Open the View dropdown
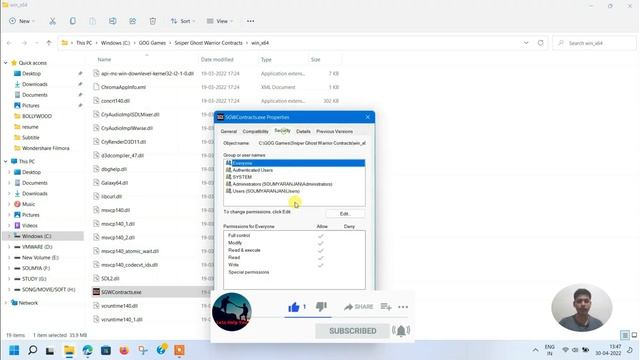 point(221,21)
